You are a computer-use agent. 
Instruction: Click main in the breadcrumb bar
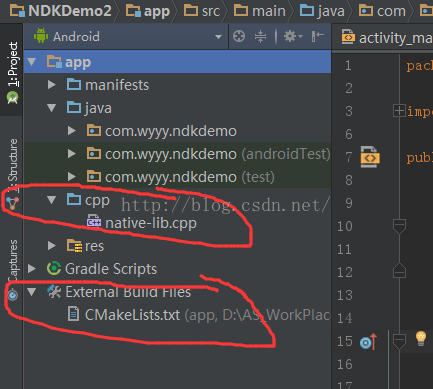(x=260, y=11)
